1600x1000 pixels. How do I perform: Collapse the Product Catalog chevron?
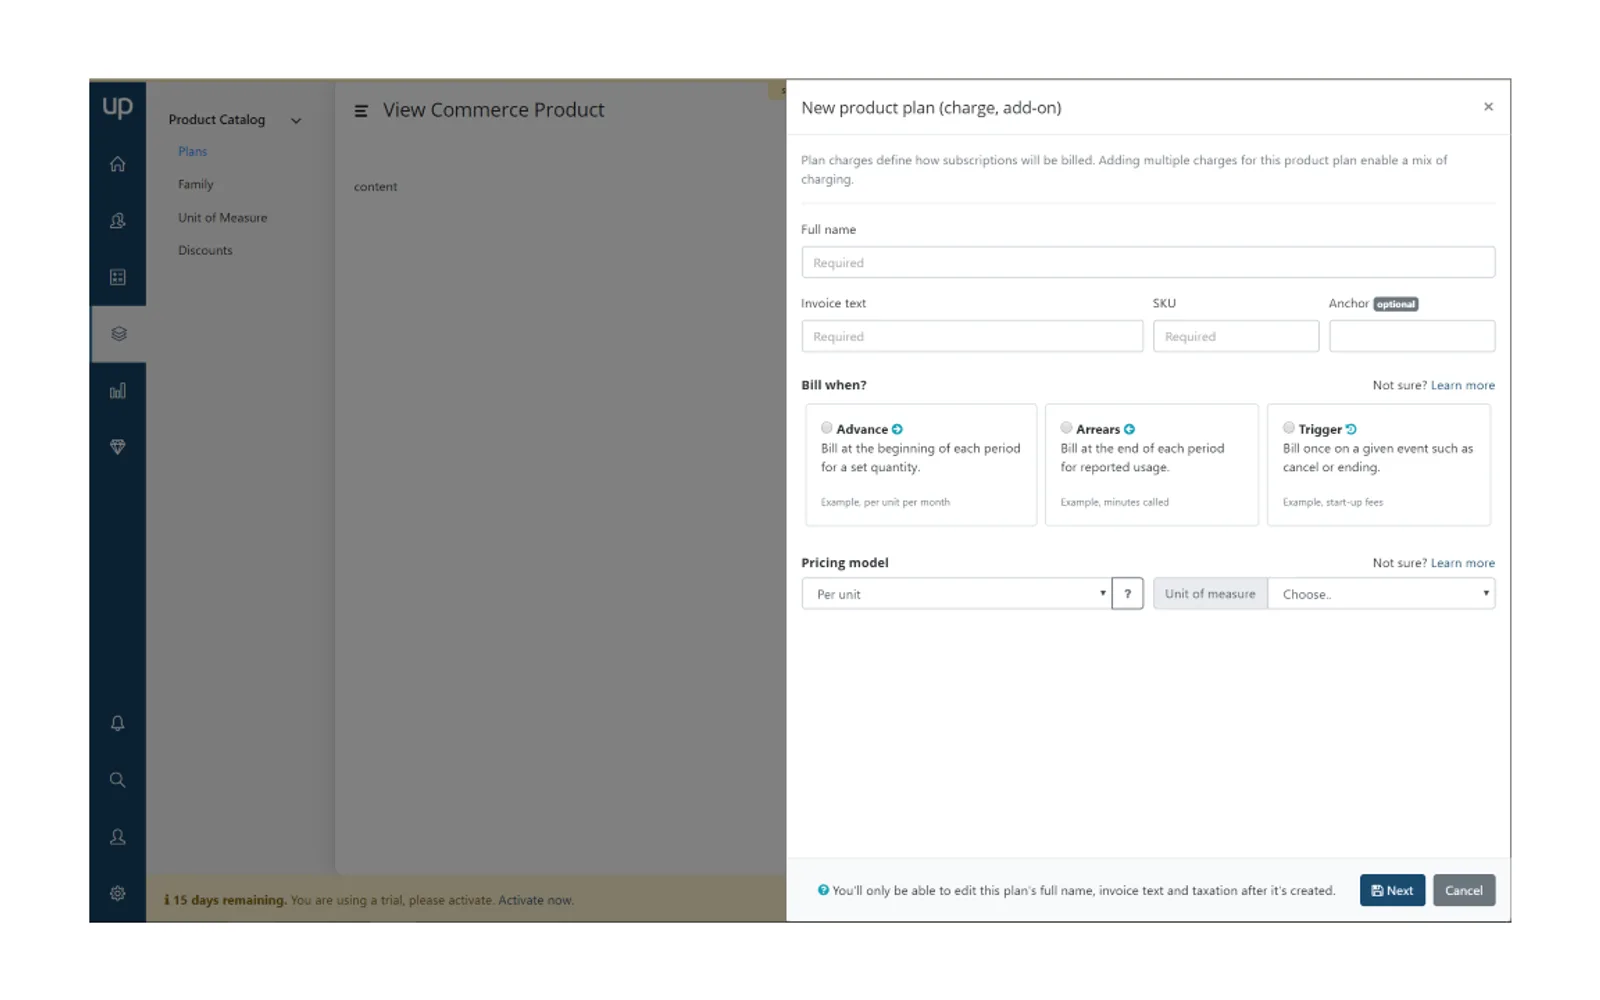(x=296, y=121)
